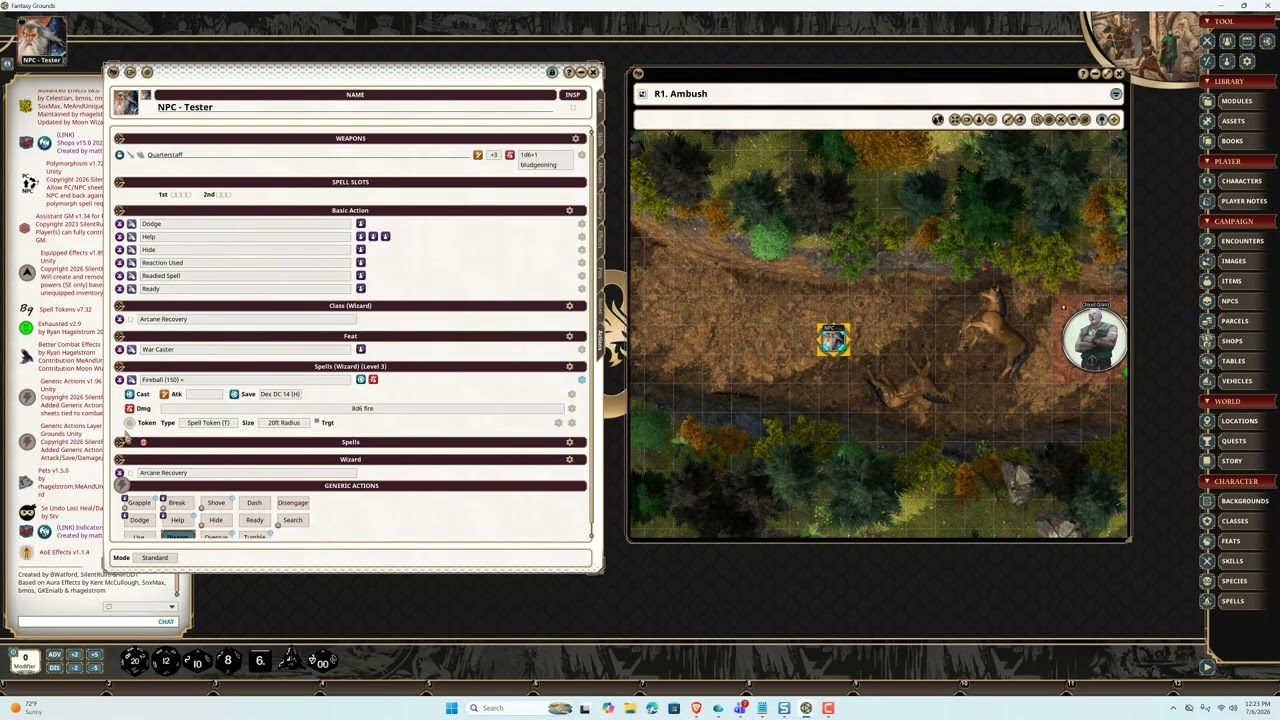Toggle the INSP inspiration checkbox
1280x720 pixels.
coord(573,107)
